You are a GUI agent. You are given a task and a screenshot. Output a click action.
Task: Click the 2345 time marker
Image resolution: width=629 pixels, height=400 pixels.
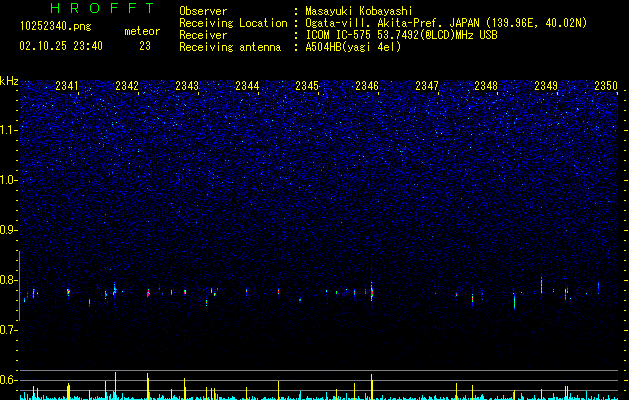click(x=307, y=86)
